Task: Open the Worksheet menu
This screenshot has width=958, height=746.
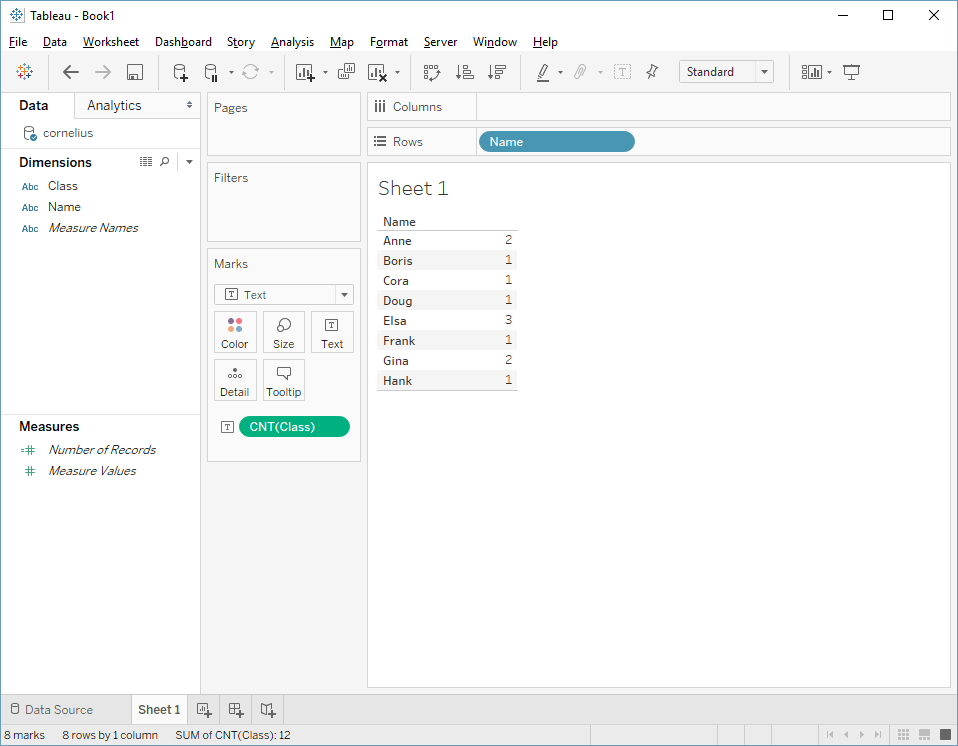Action: click(x=111, y=42)
